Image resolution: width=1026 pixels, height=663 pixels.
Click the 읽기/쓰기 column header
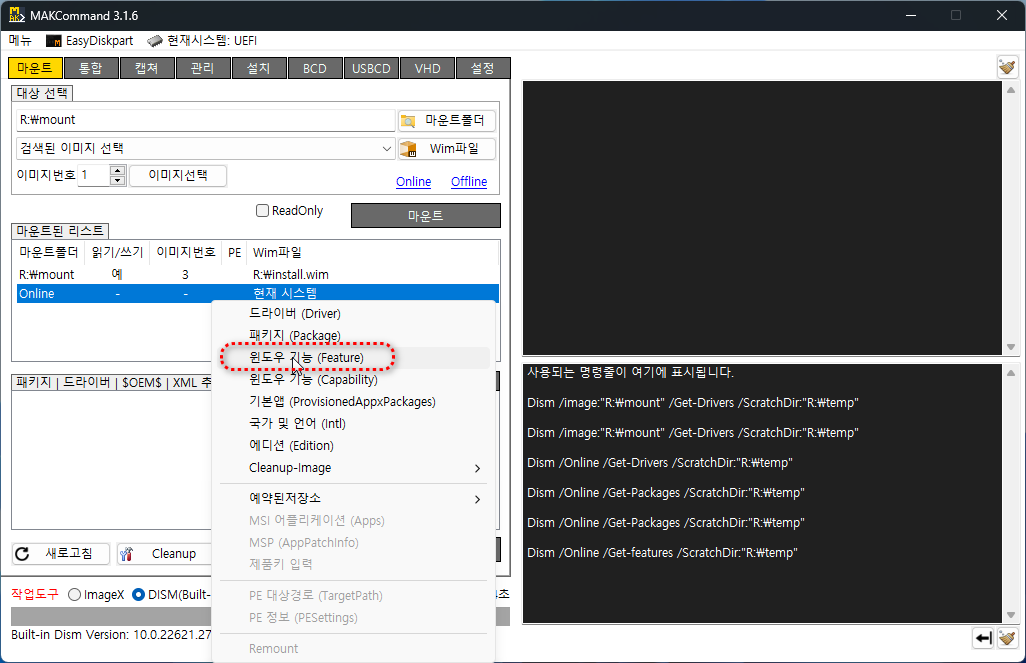pos(117,253)
